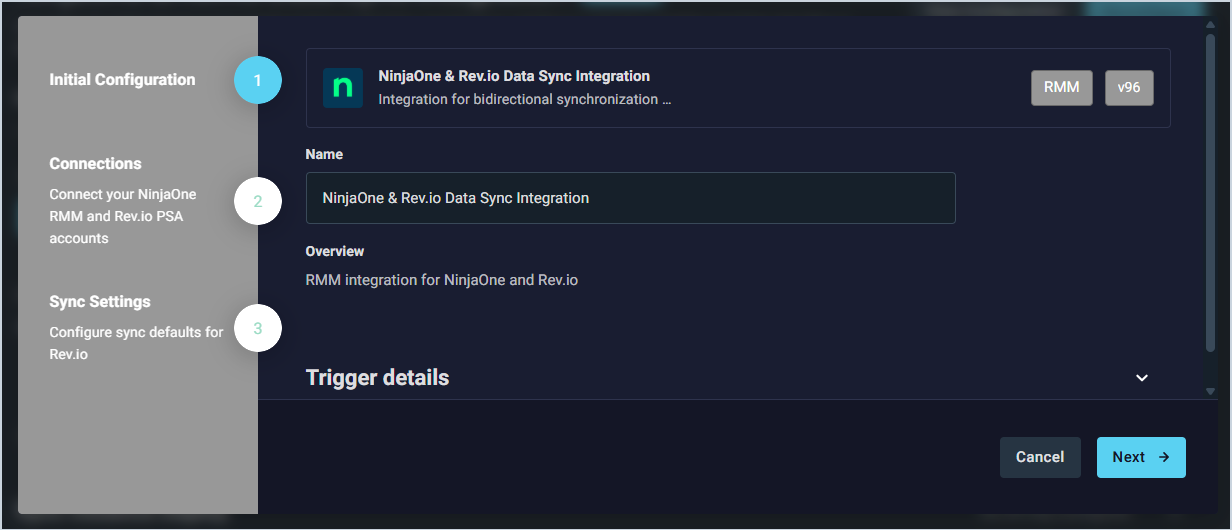Viewport: 1232px width, 530px height.
Task: Click the step 2 circle indicator
Action: (x=258, y=201)
